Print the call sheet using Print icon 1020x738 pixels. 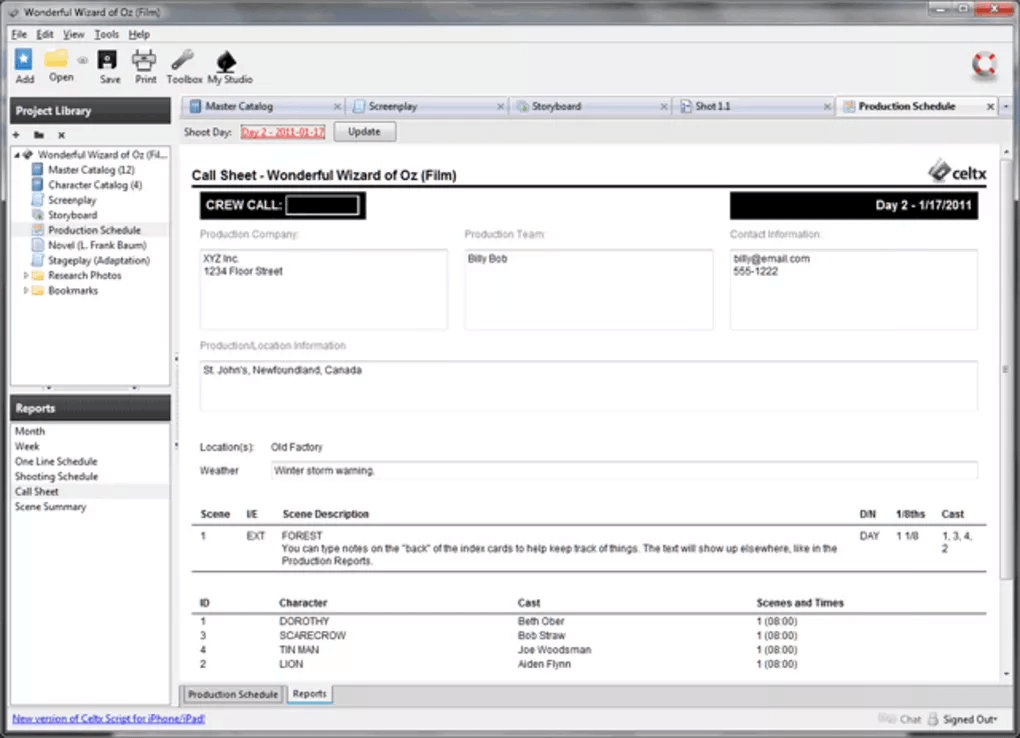(x=145, y=60)
